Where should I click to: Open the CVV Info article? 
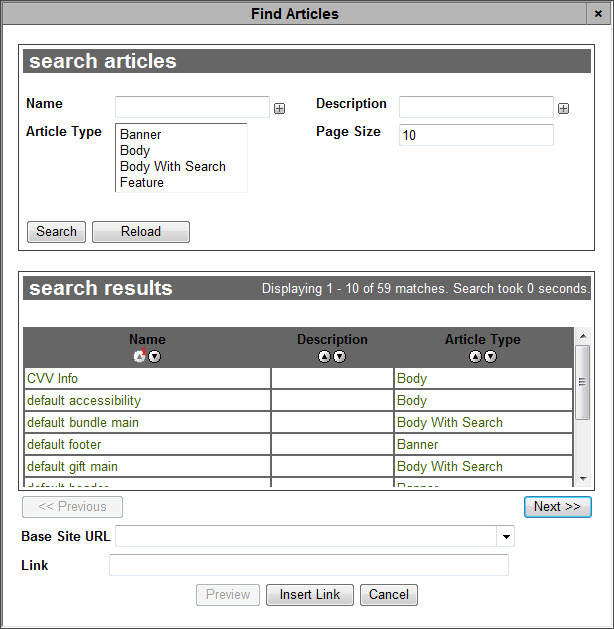[52, 378]
